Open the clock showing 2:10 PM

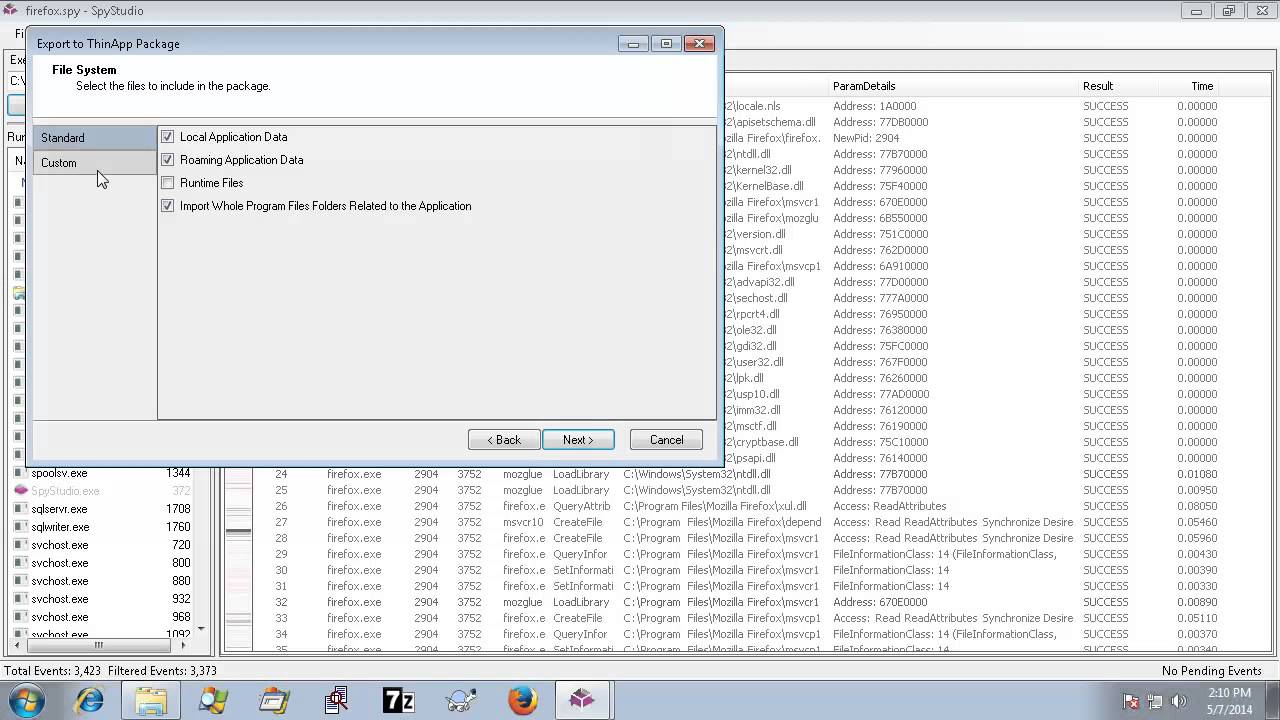[x=1228, y=701]
